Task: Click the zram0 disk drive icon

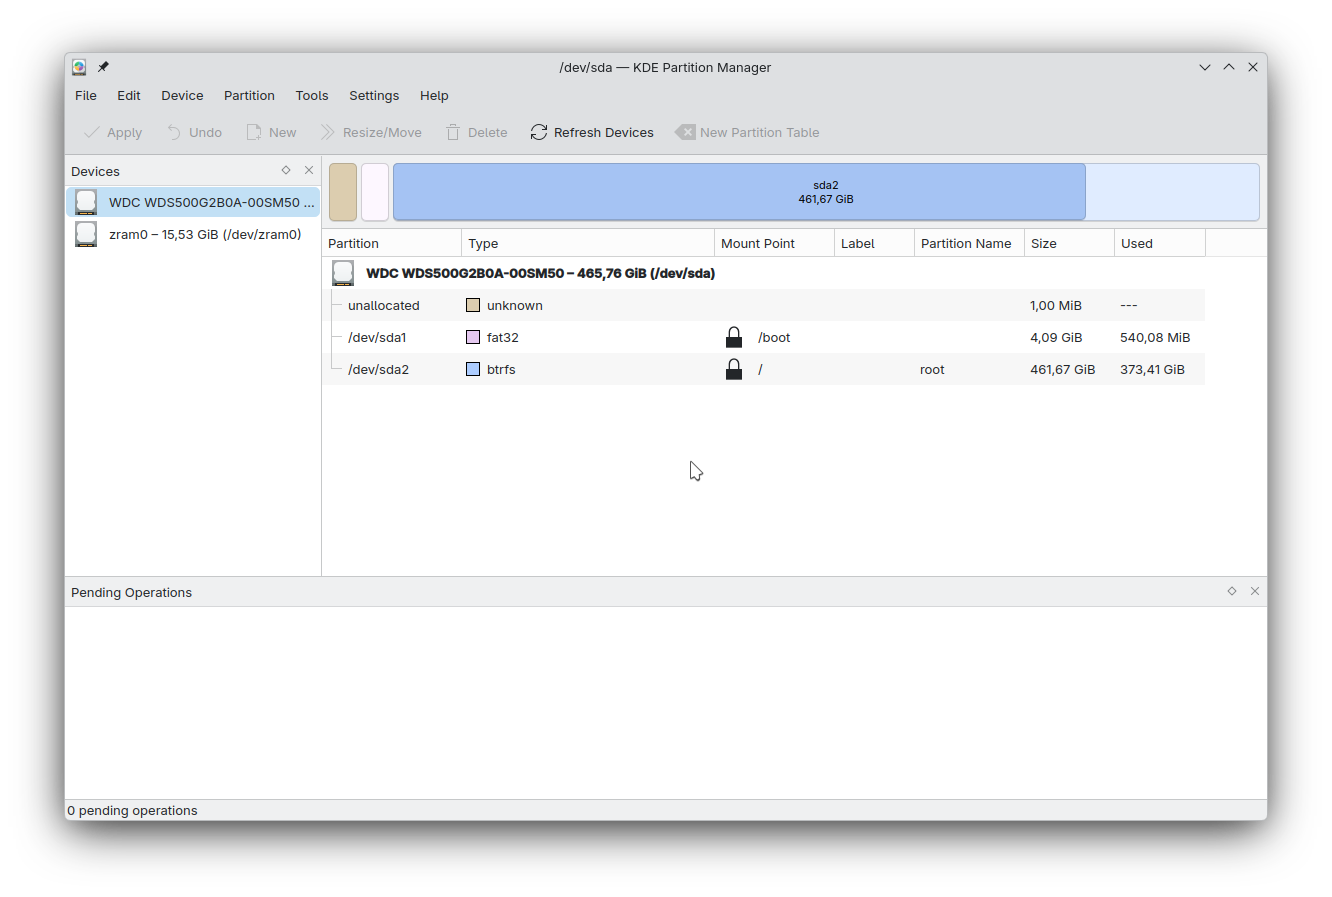Action: pyautogui.click(x=87, y=234)
